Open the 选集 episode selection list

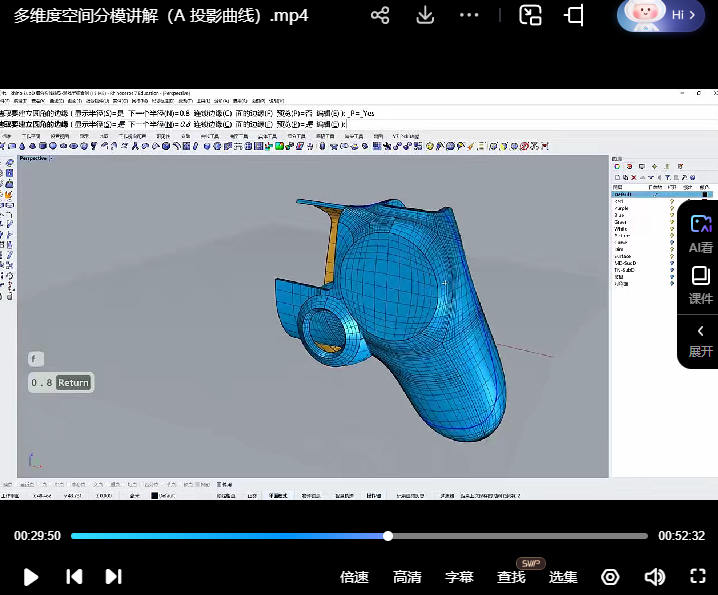tap(563, 577)
